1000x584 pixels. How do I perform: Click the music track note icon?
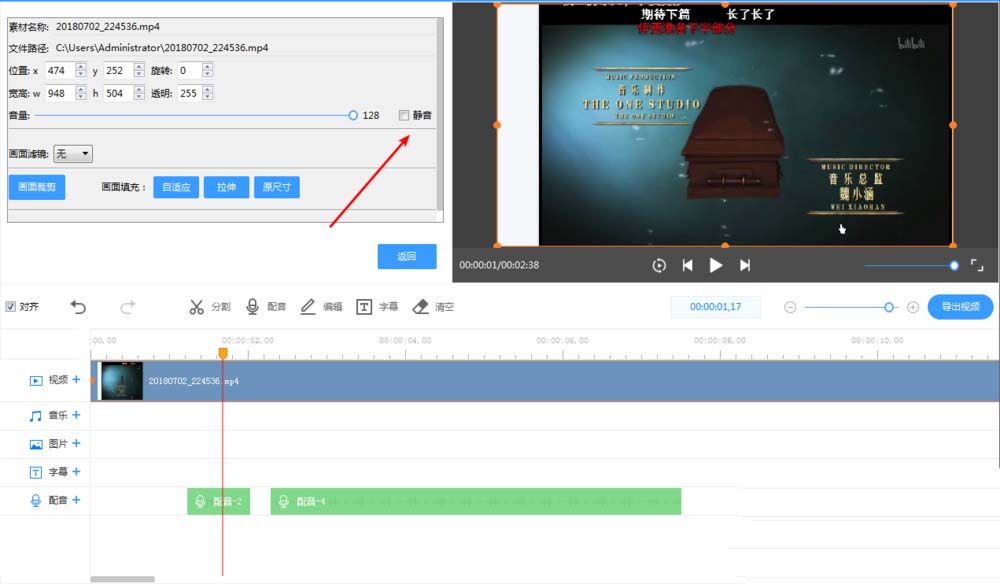coord(36,416)
